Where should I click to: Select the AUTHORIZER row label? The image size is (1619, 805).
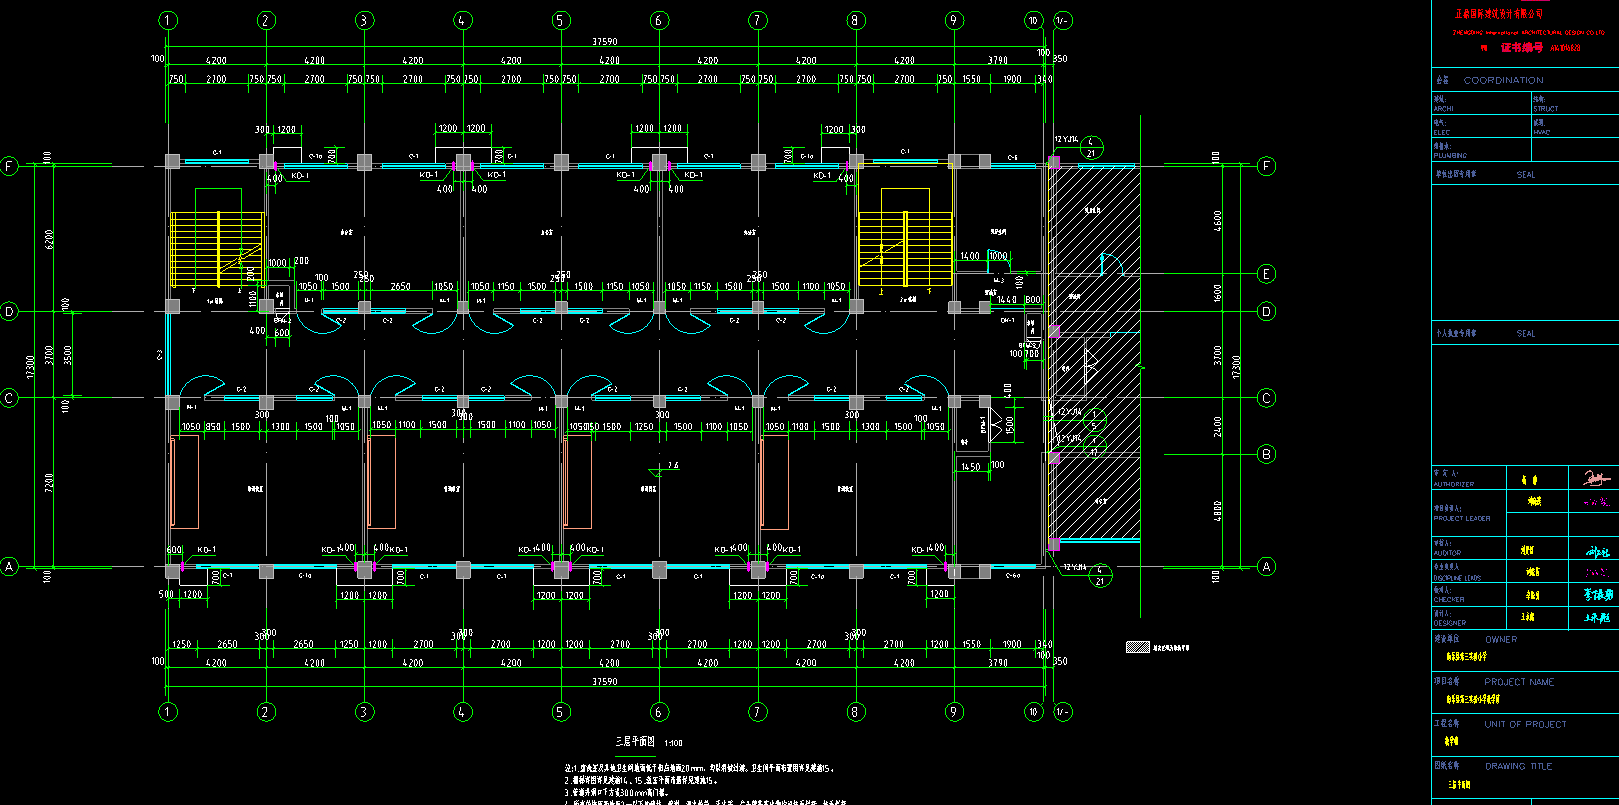point(1453,484)
